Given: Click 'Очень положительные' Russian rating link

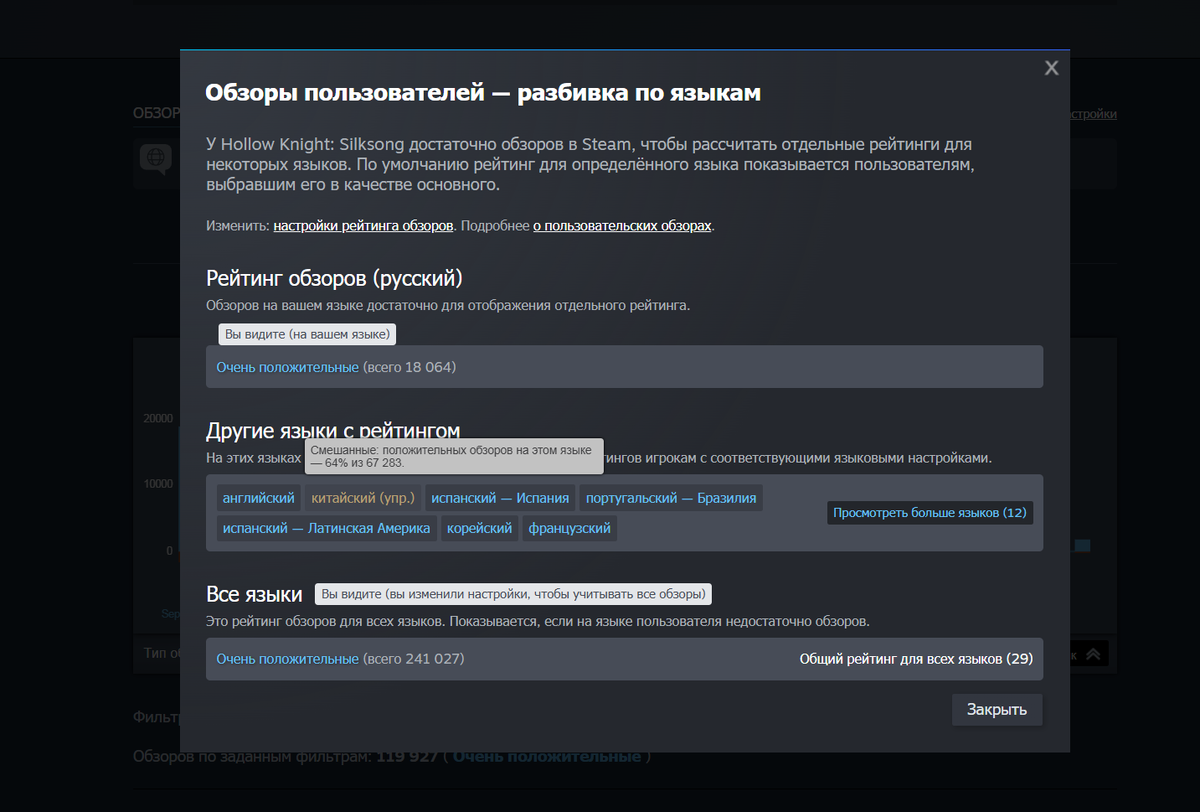Looking at the screenshot, I should [x=287, y=367].
